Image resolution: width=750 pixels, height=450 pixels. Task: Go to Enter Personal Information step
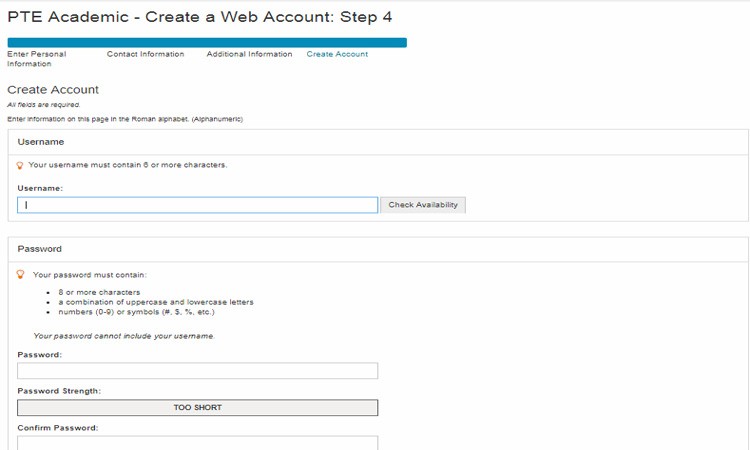pyautogui.click(x=37, y=59)
